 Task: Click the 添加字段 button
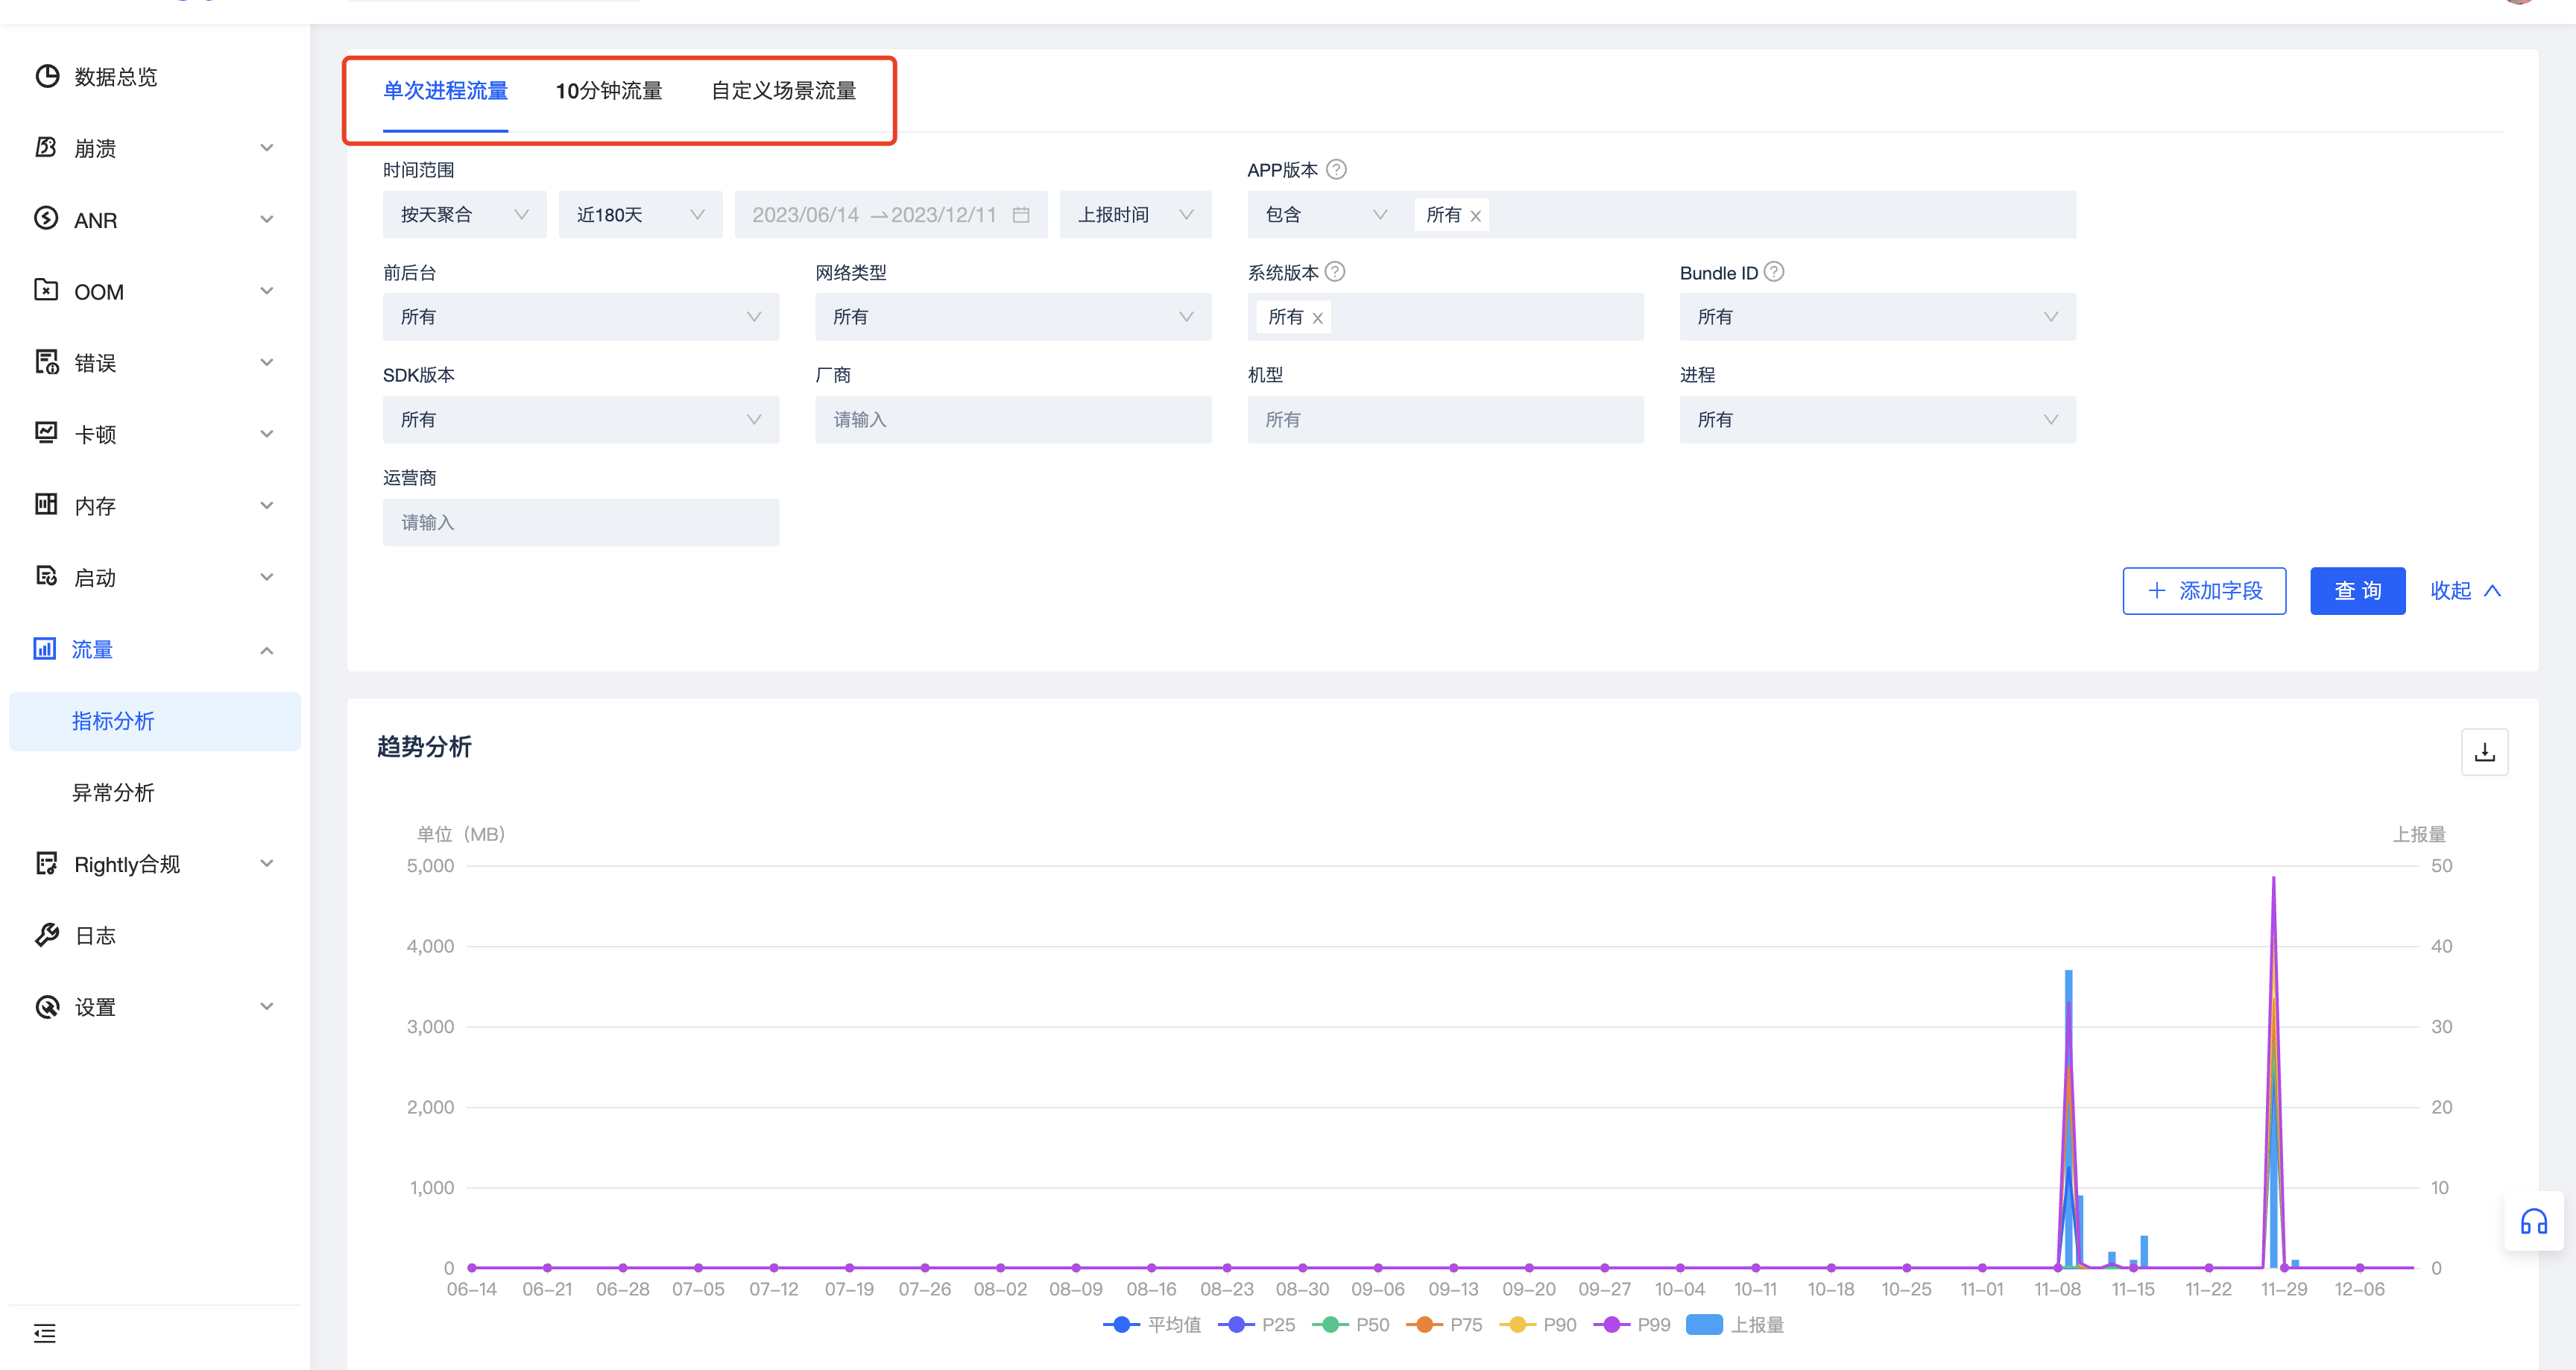(x=2203, y=591)
